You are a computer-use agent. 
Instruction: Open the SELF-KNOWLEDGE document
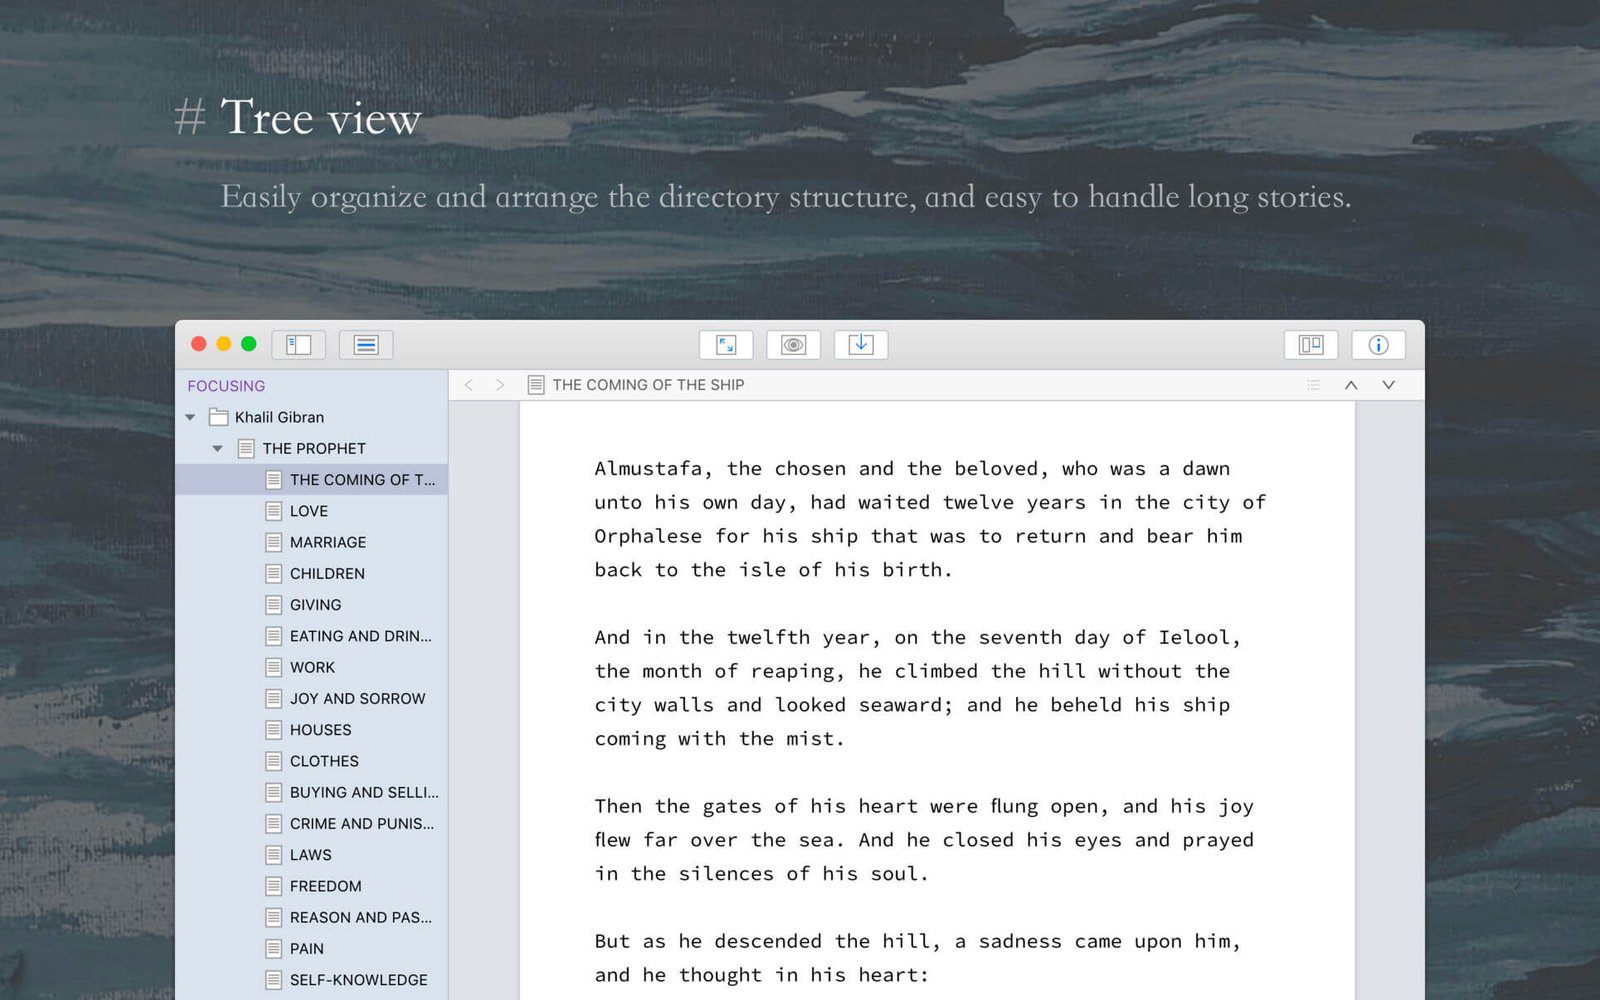tap(358, 980)
